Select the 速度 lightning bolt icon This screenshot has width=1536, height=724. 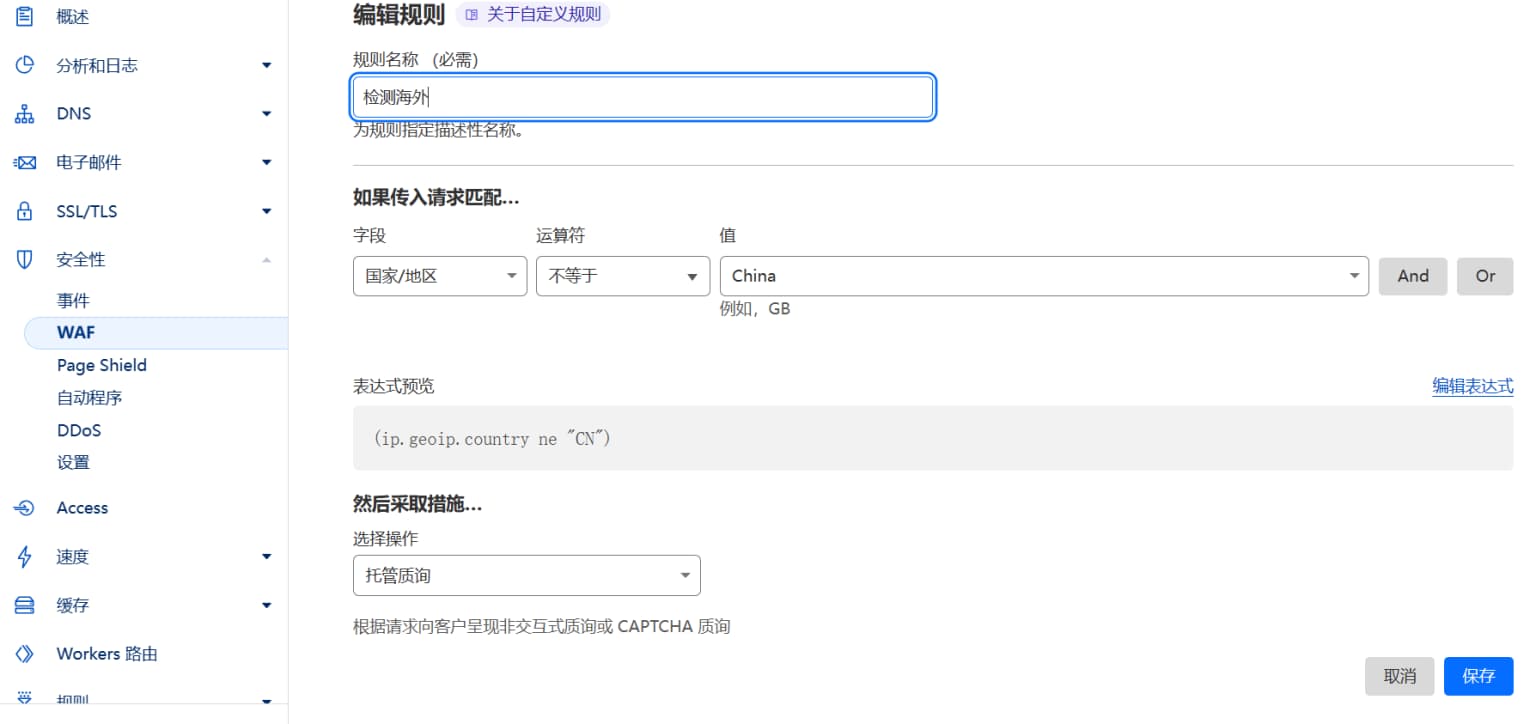(24, 556)
